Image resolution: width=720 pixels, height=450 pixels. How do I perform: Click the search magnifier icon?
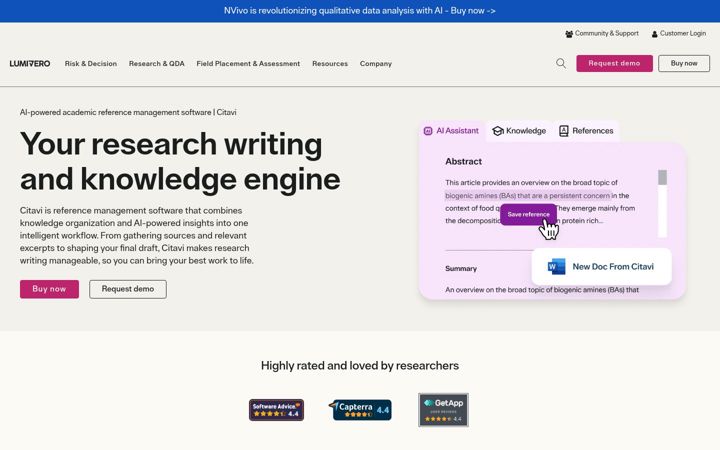coord(561,63)
